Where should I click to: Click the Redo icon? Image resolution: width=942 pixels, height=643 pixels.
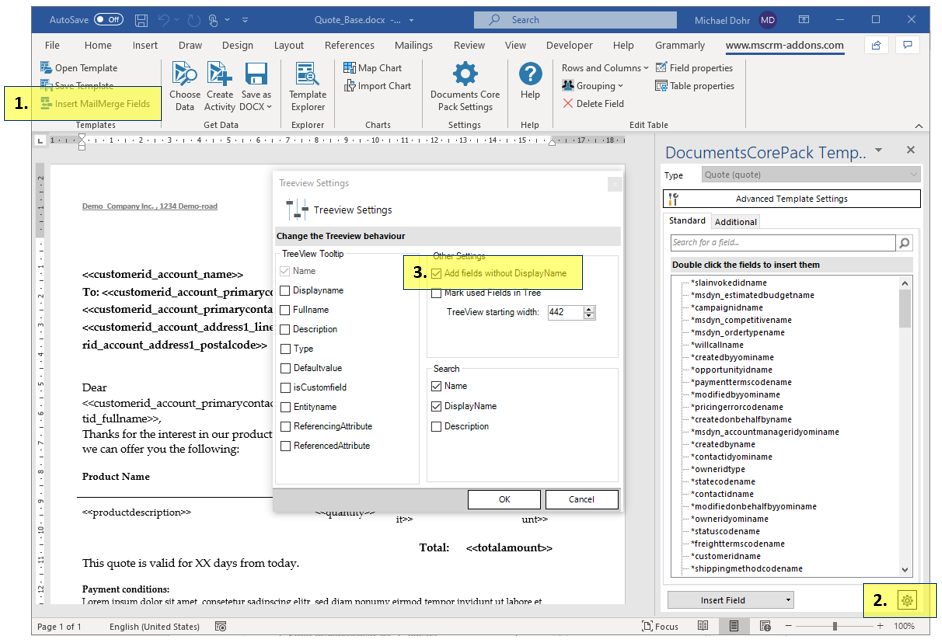point(193,20)
